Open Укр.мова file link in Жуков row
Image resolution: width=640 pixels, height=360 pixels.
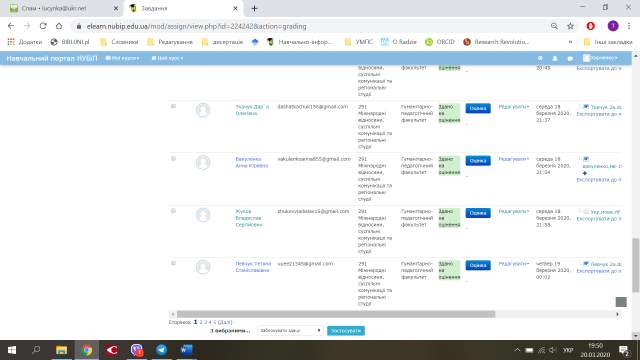(x=605, y=212)
